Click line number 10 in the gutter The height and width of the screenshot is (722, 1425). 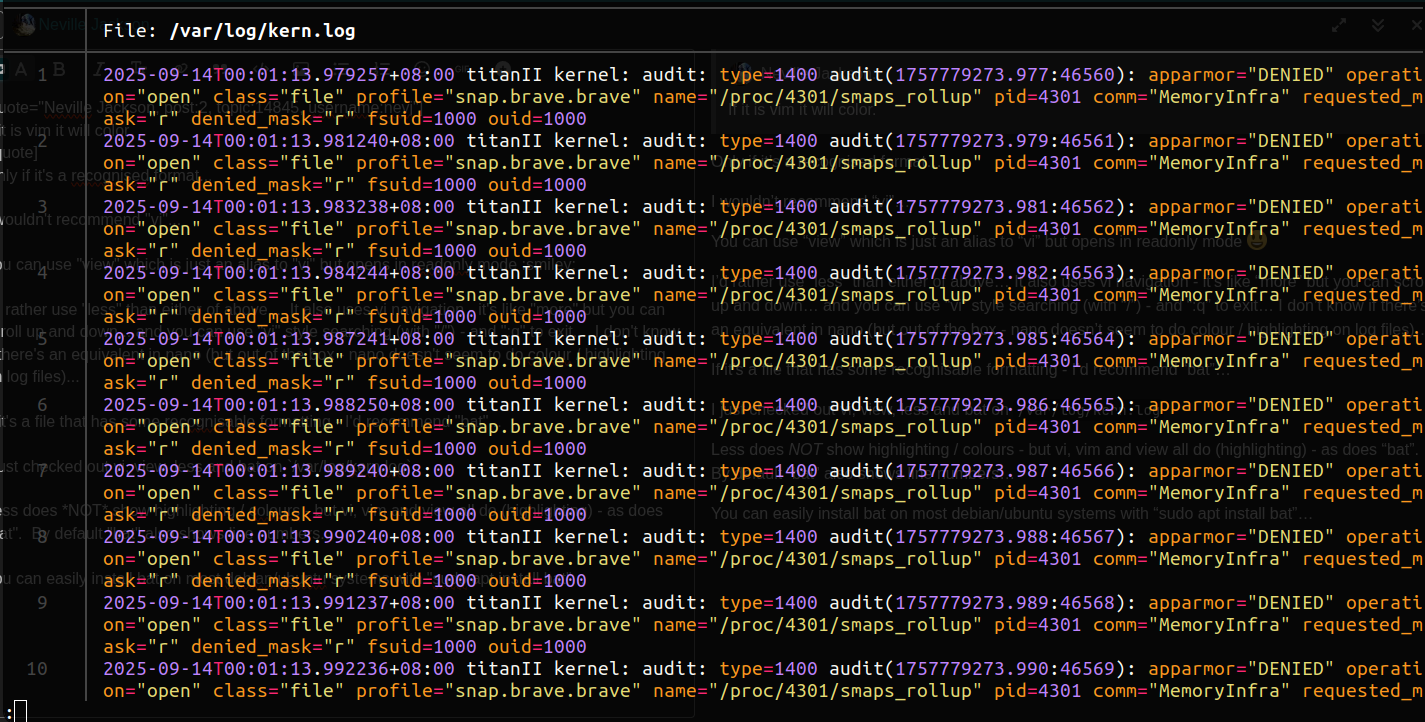[37, 669]
